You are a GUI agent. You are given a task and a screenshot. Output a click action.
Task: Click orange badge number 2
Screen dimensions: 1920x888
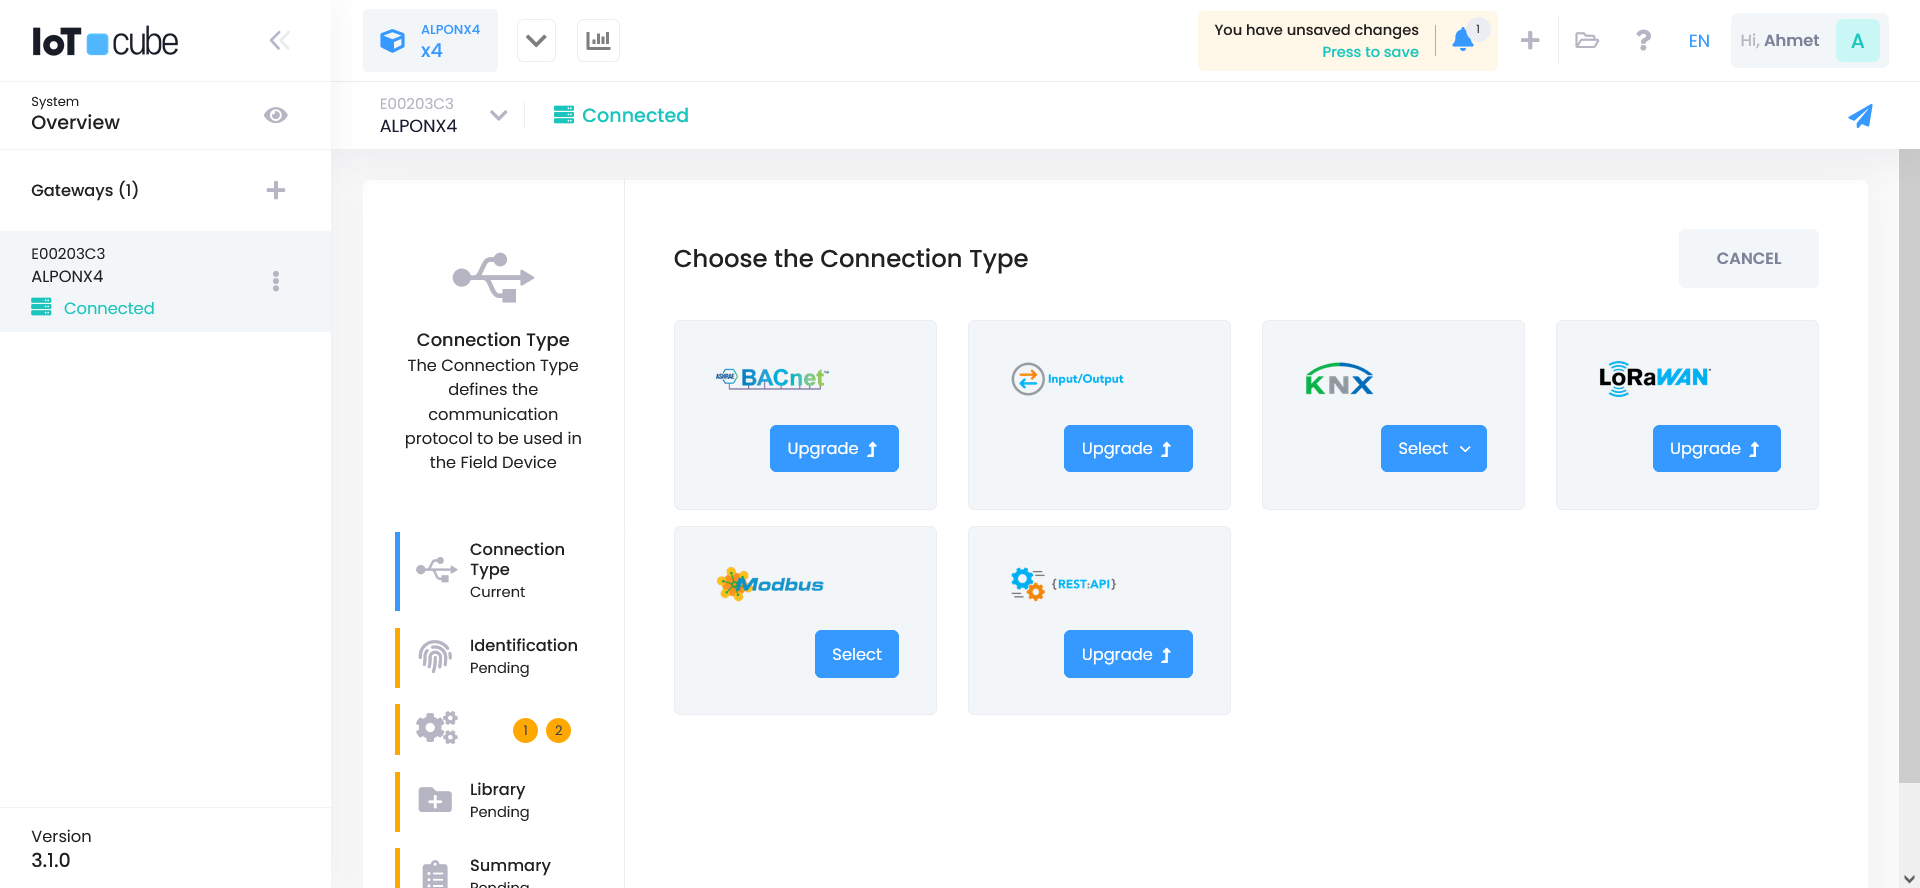pos(558,730)
